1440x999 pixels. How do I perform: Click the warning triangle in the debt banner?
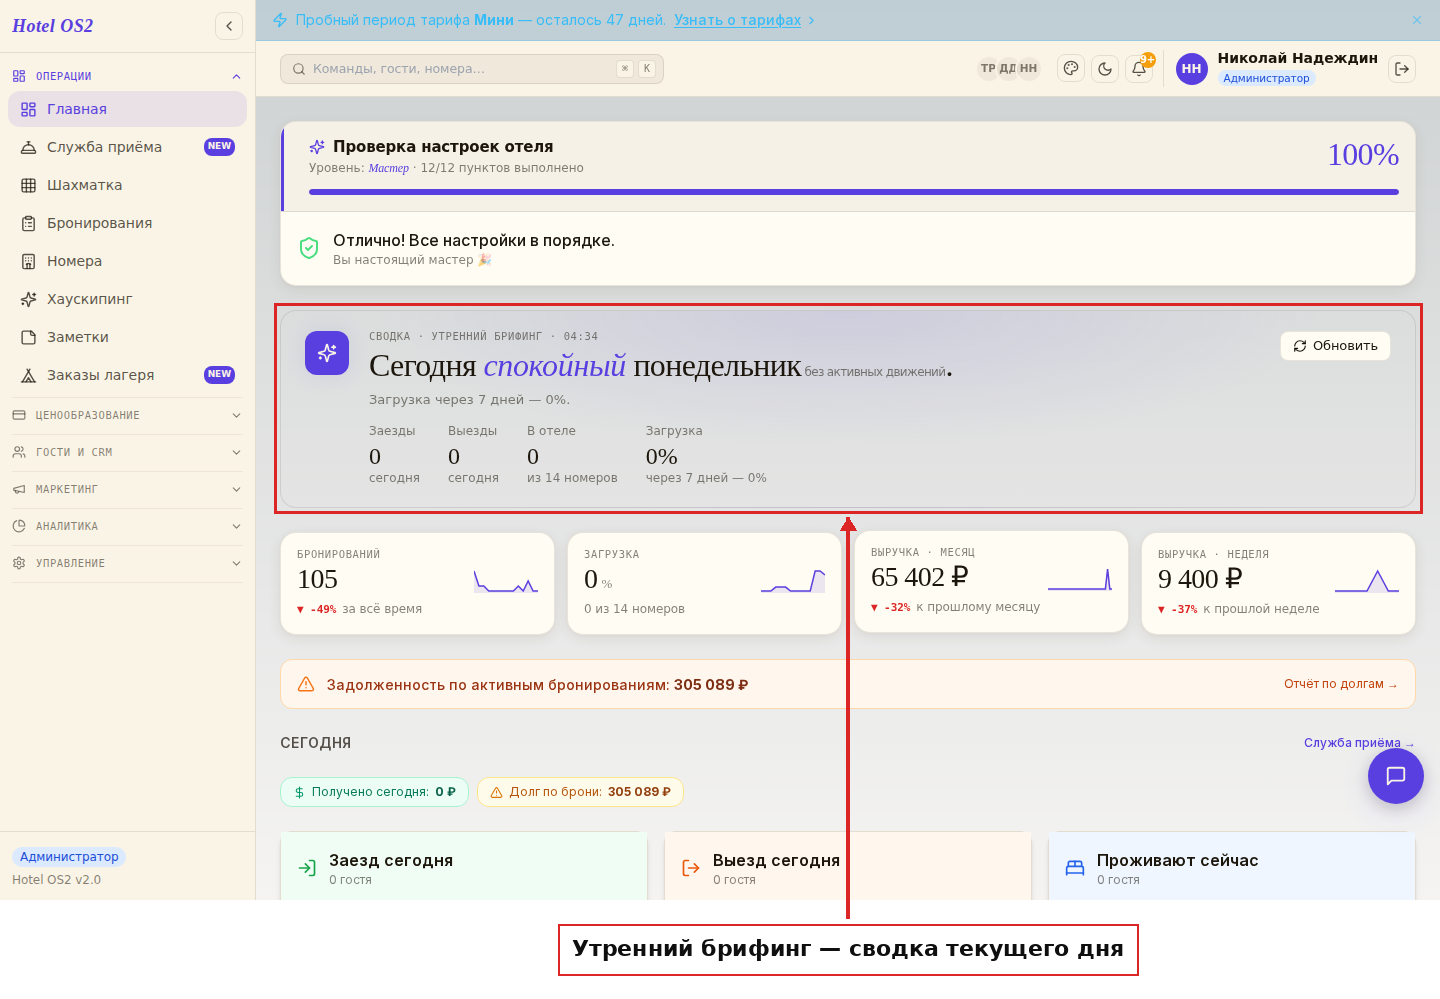(307, 684)
